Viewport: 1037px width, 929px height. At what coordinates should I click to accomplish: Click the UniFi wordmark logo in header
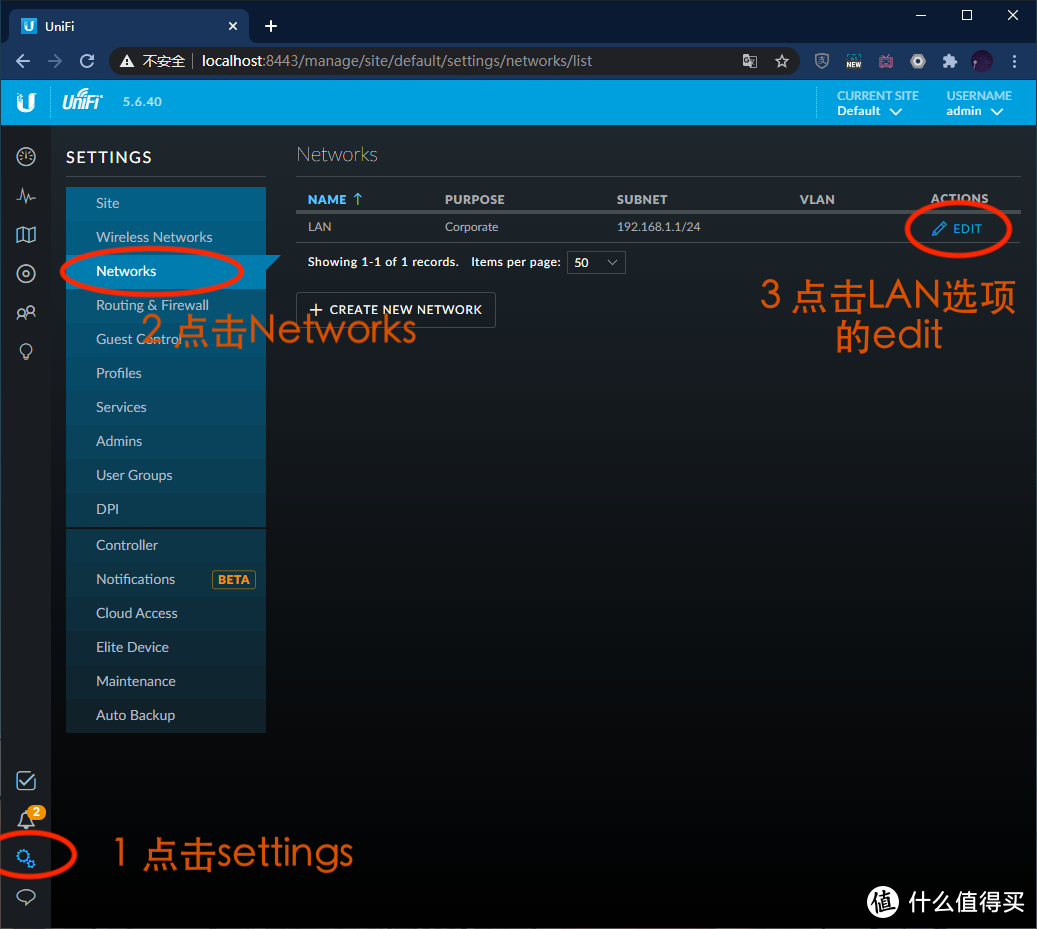click(83, 101)
